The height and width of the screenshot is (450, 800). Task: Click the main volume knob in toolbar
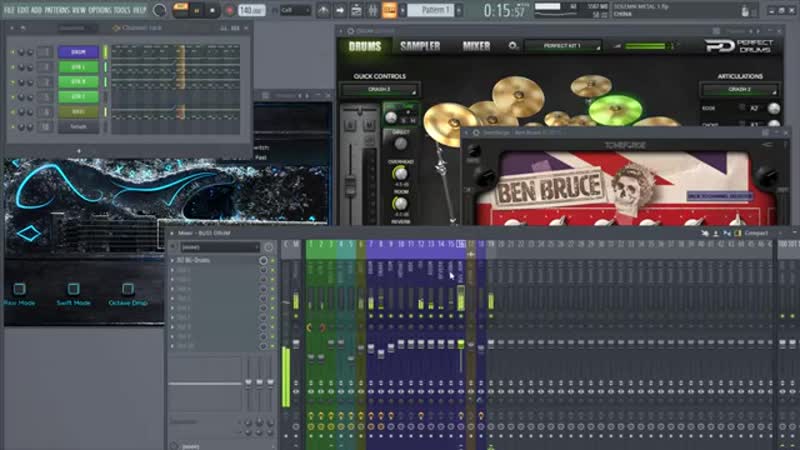click(159, 10)
